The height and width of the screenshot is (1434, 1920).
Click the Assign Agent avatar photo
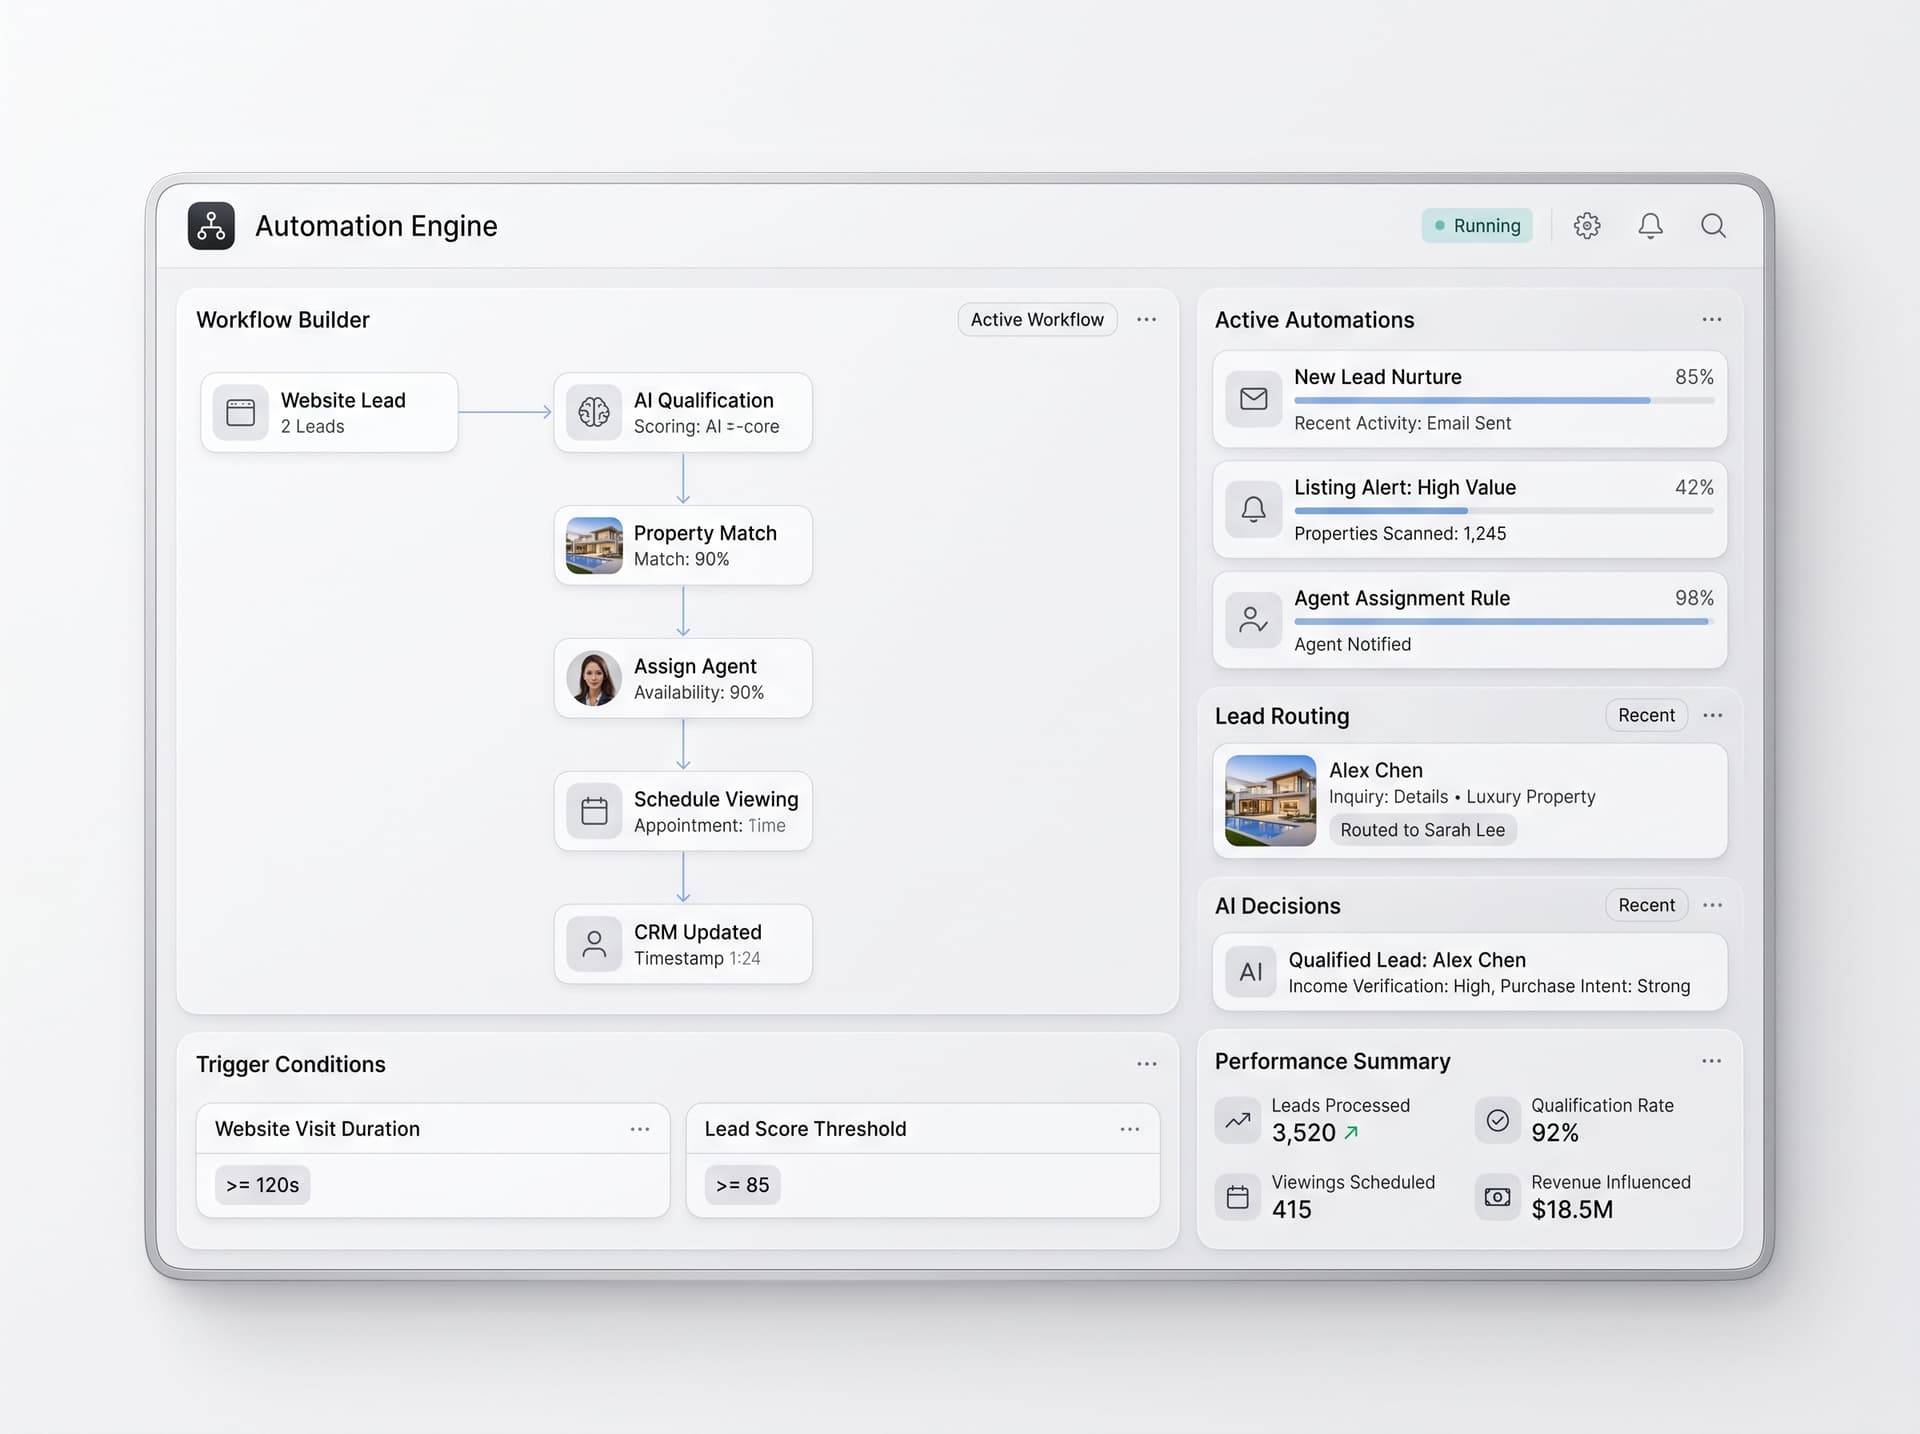point(594,678)
